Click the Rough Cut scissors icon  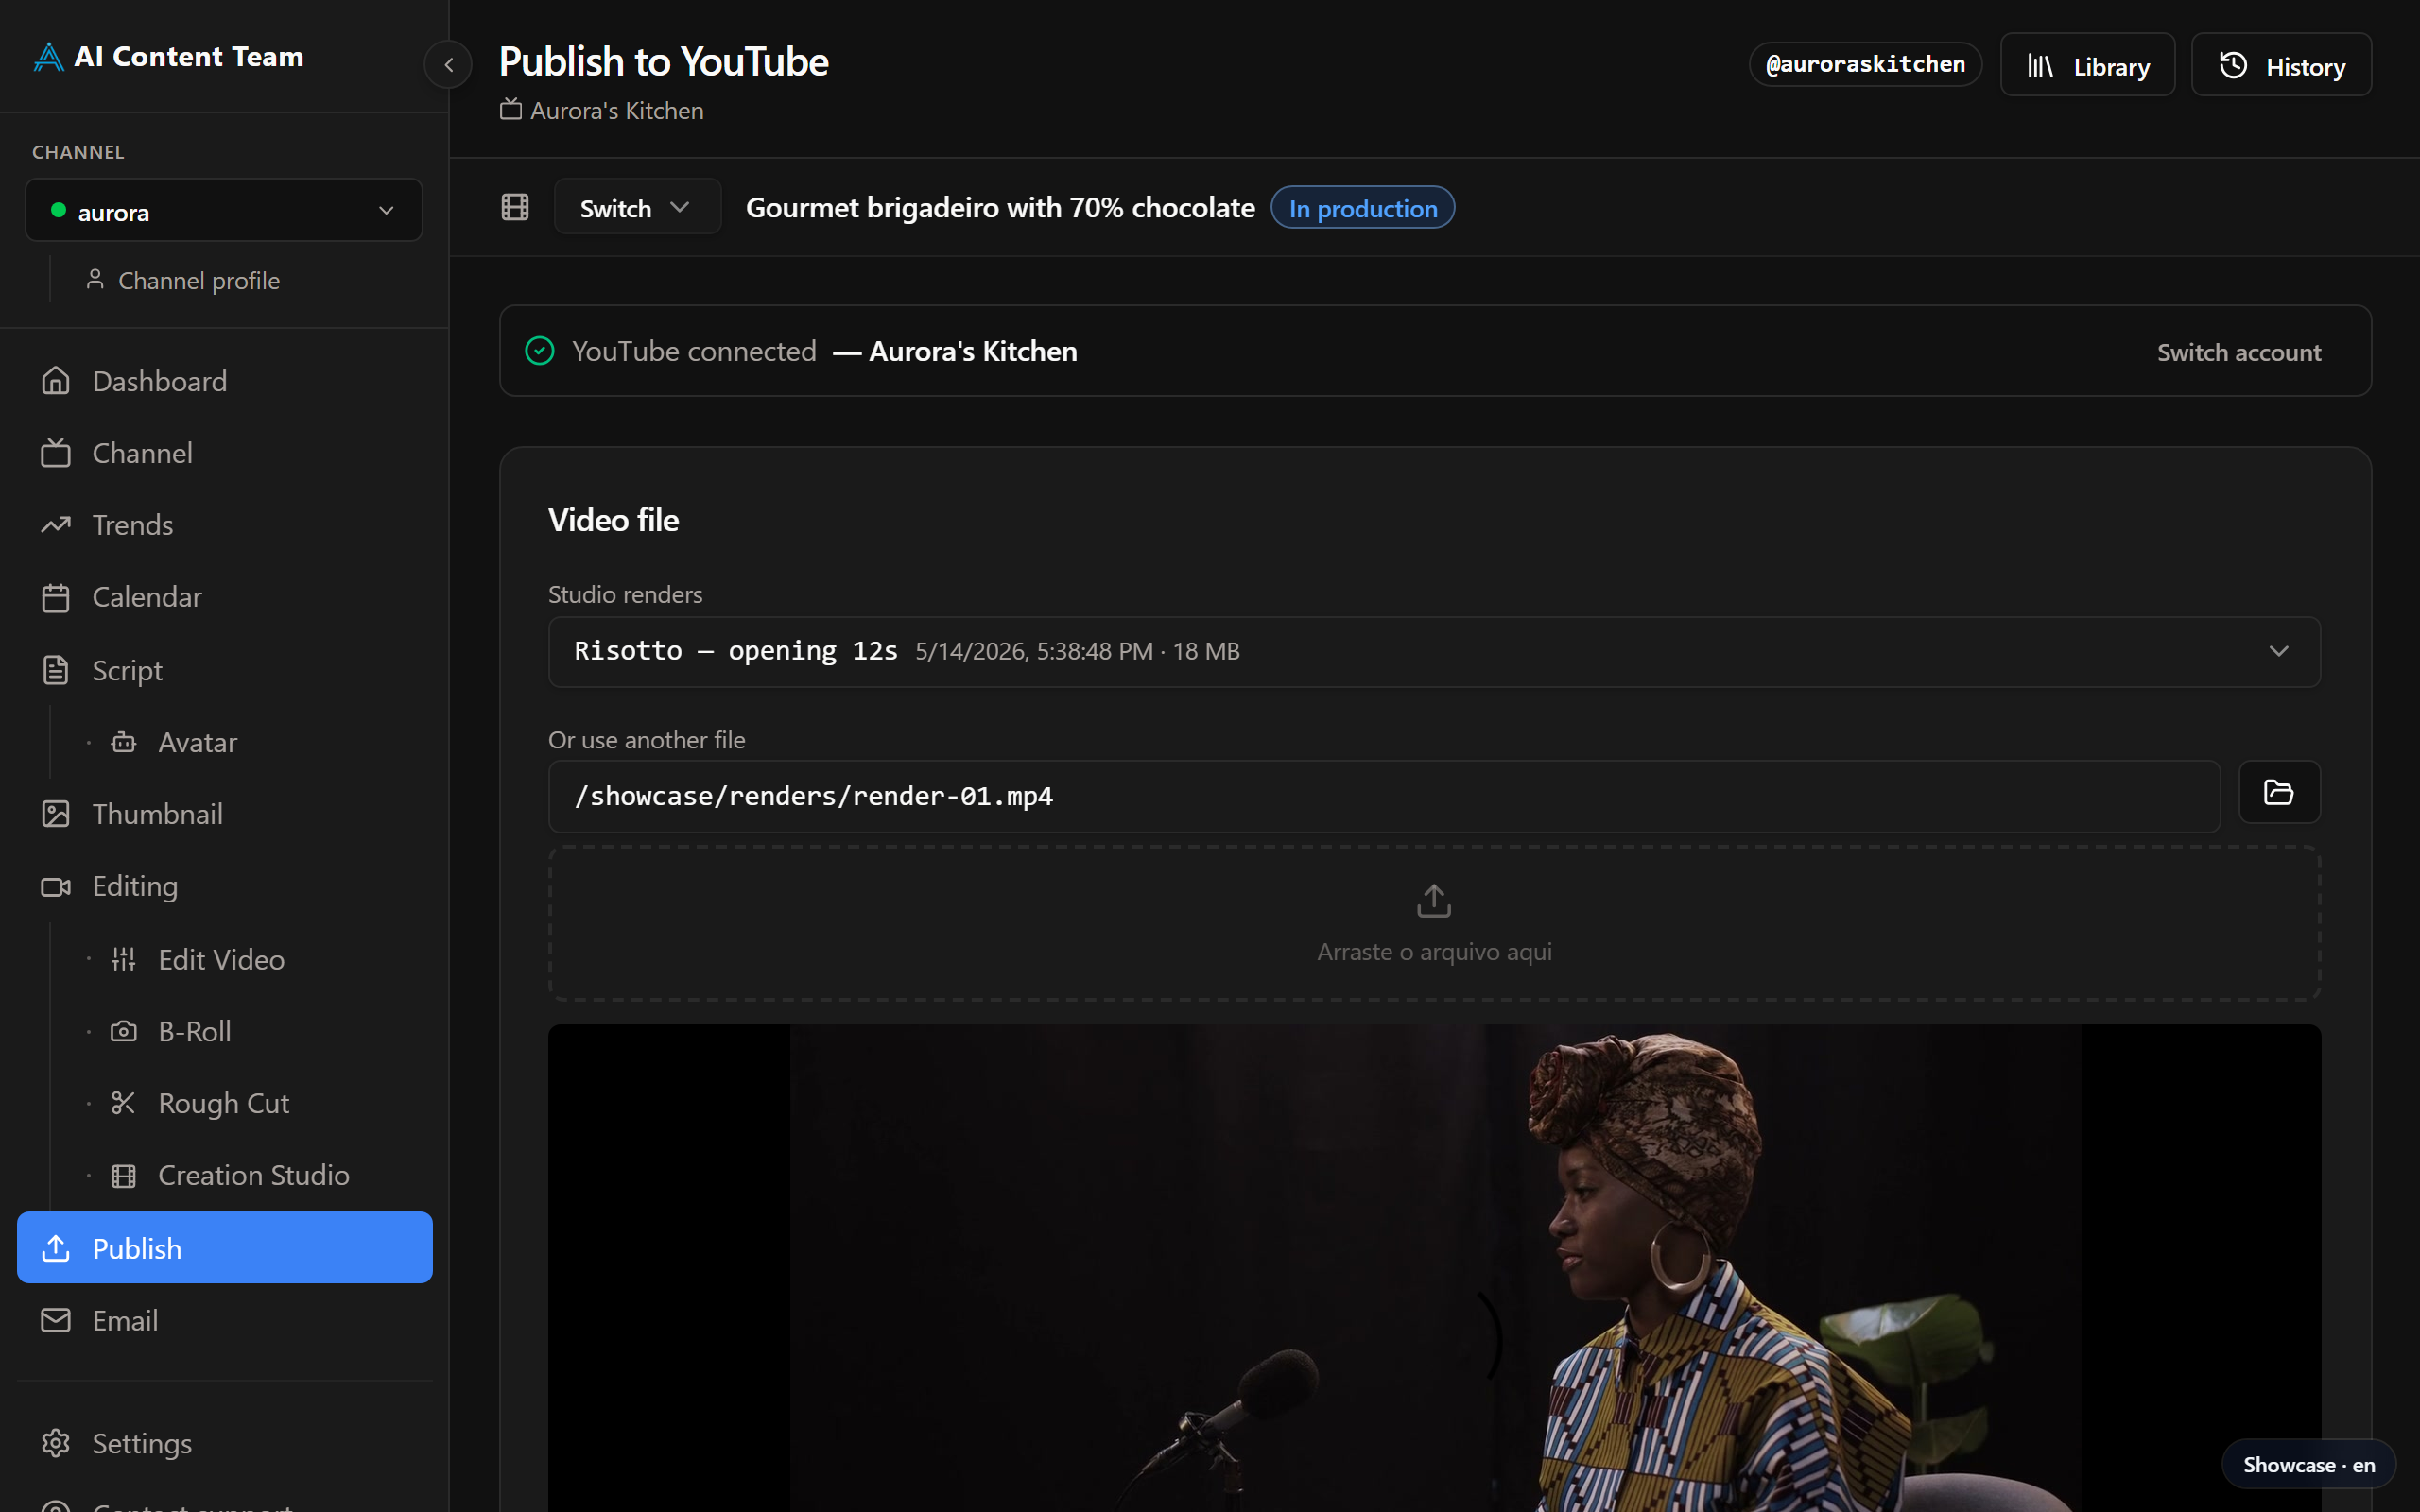(x=123, y=1103)
